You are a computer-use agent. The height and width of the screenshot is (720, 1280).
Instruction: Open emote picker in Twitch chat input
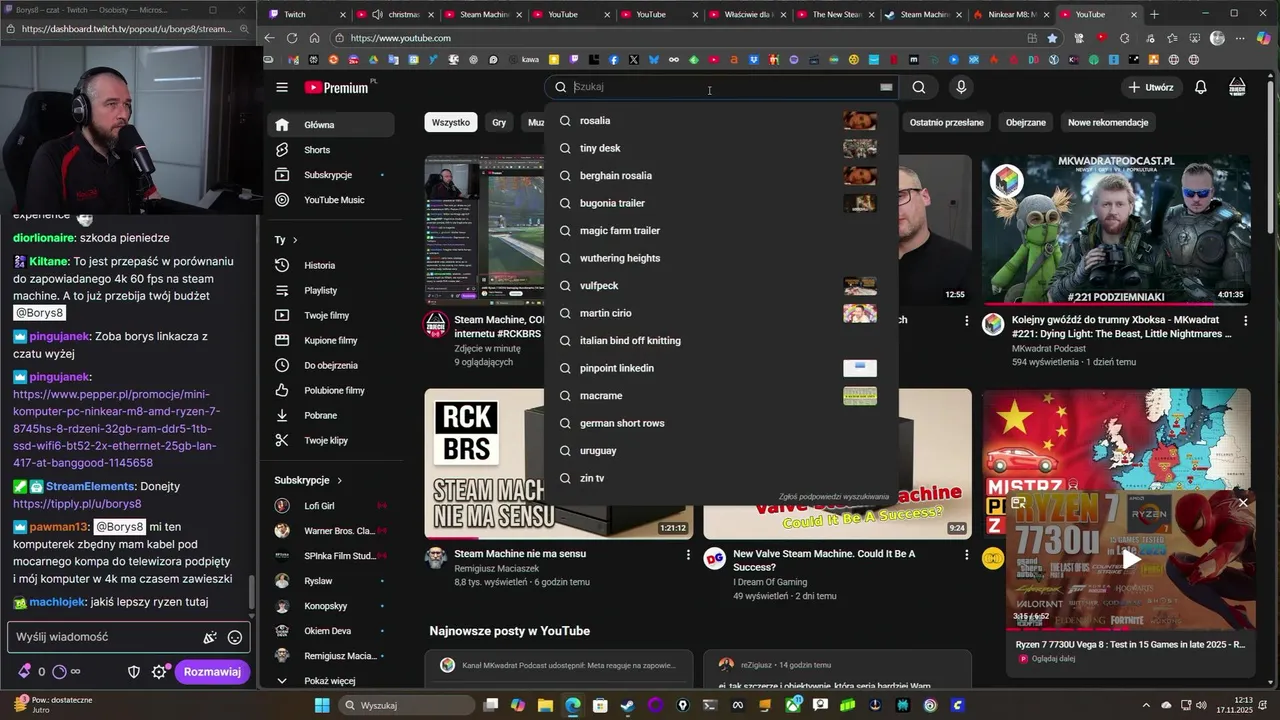tap(235, 637)
